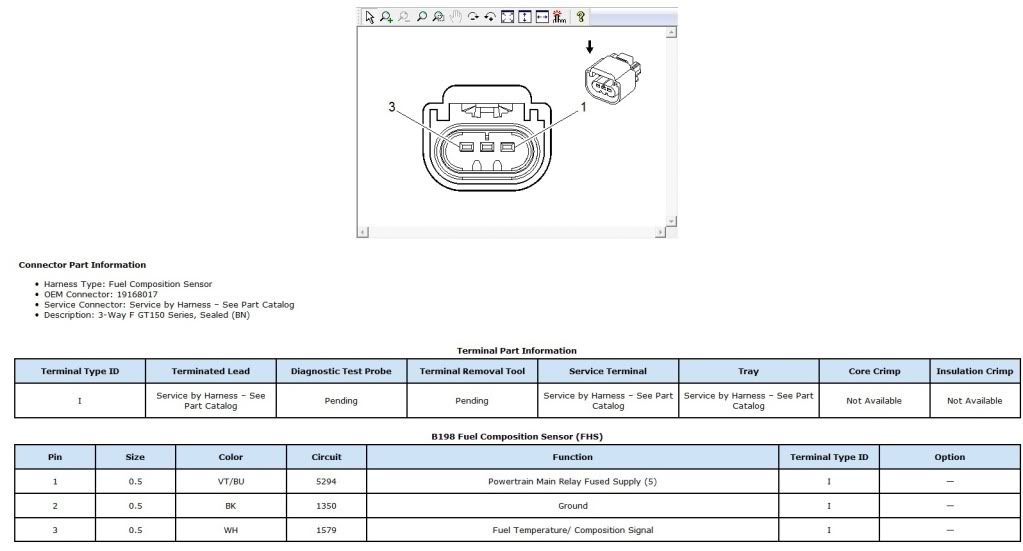Click vertical scrollbar down arrow in viewer
1023x551 pixels.
point(671,221)
